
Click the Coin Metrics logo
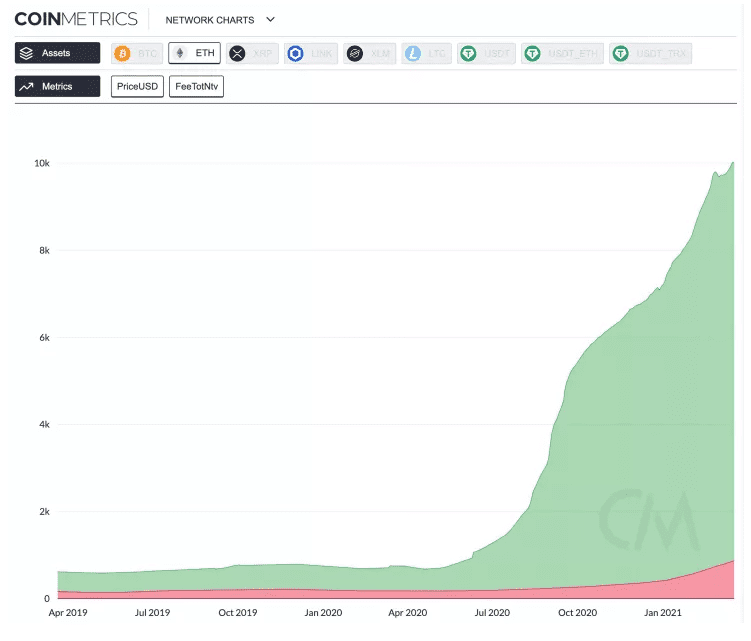point(76,19)
